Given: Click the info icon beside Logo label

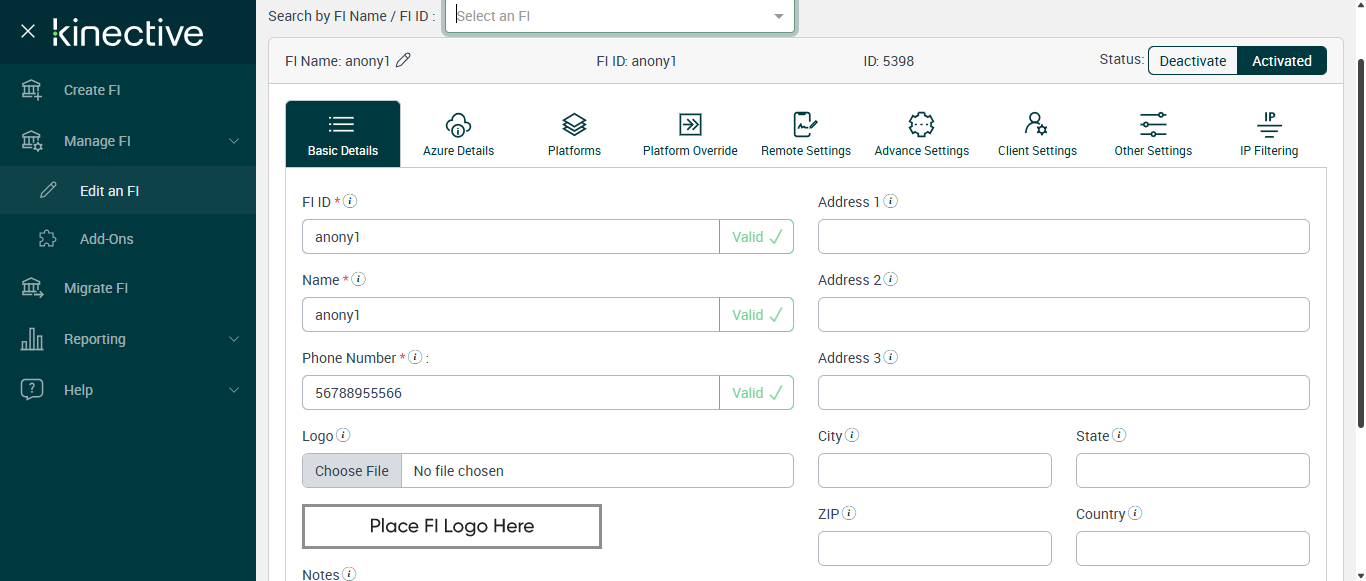Looking at the screenshot, I should pos(343,435).
